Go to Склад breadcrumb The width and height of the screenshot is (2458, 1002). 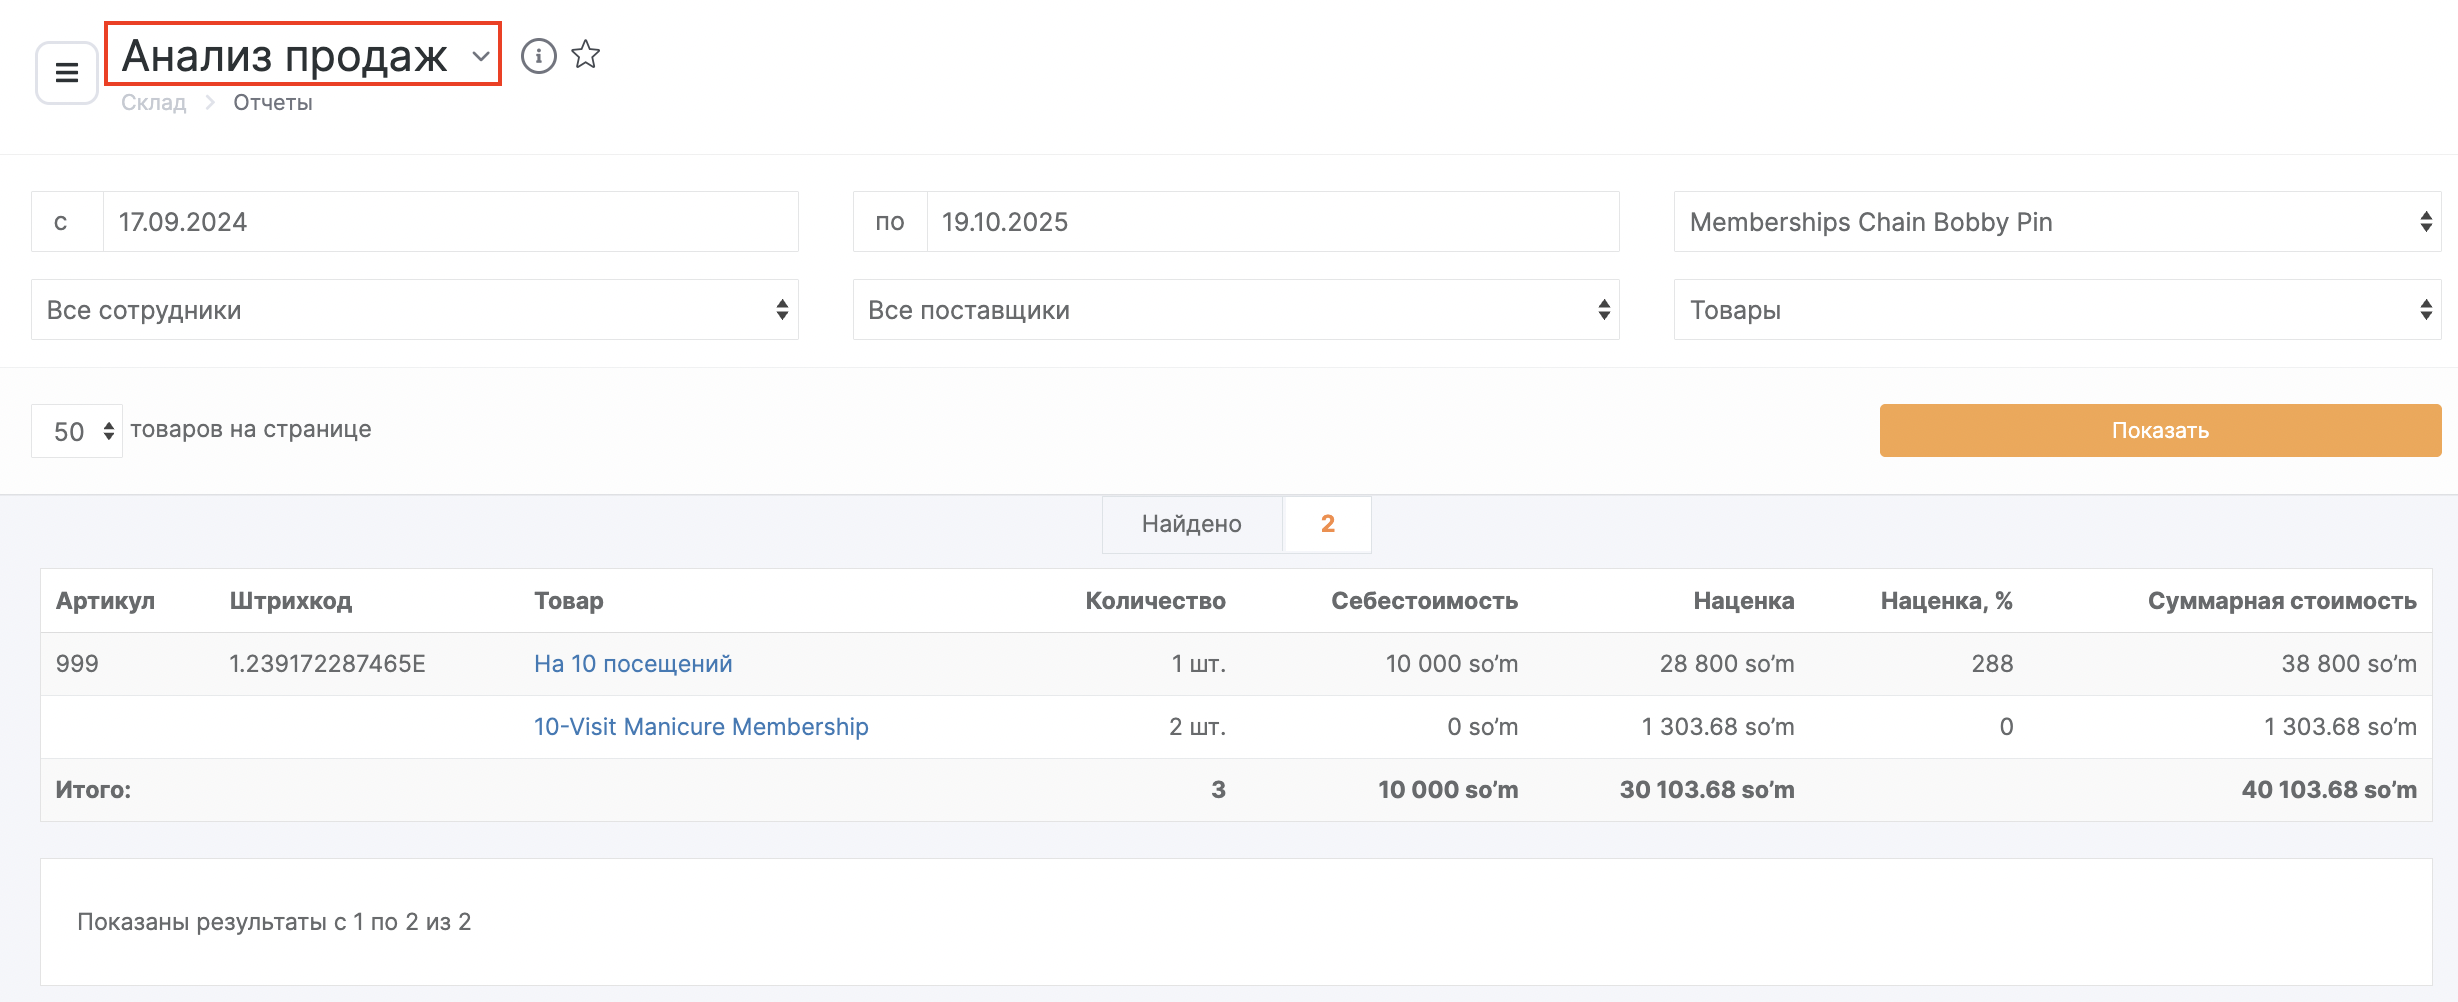pyautogui.click(x=153, y=103)
